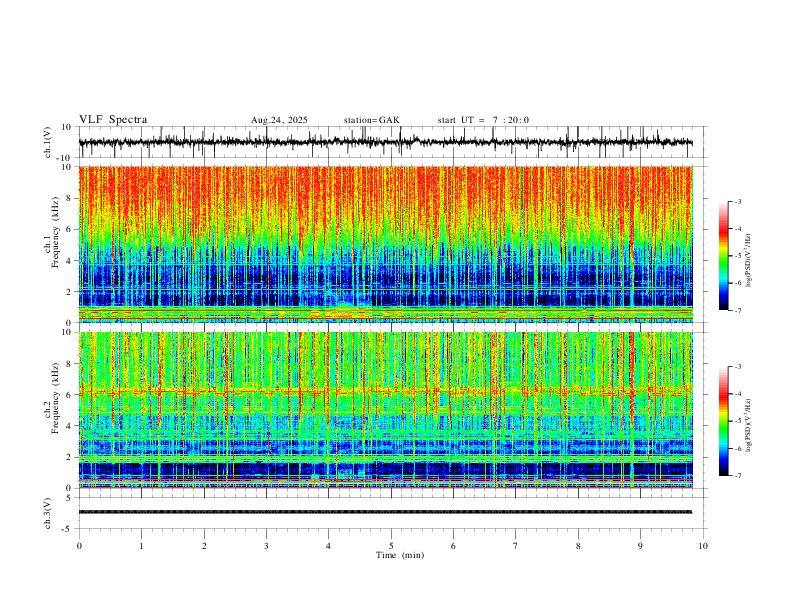
Task: Click the 'Time (min)' axis label
Action: point(400,555)
